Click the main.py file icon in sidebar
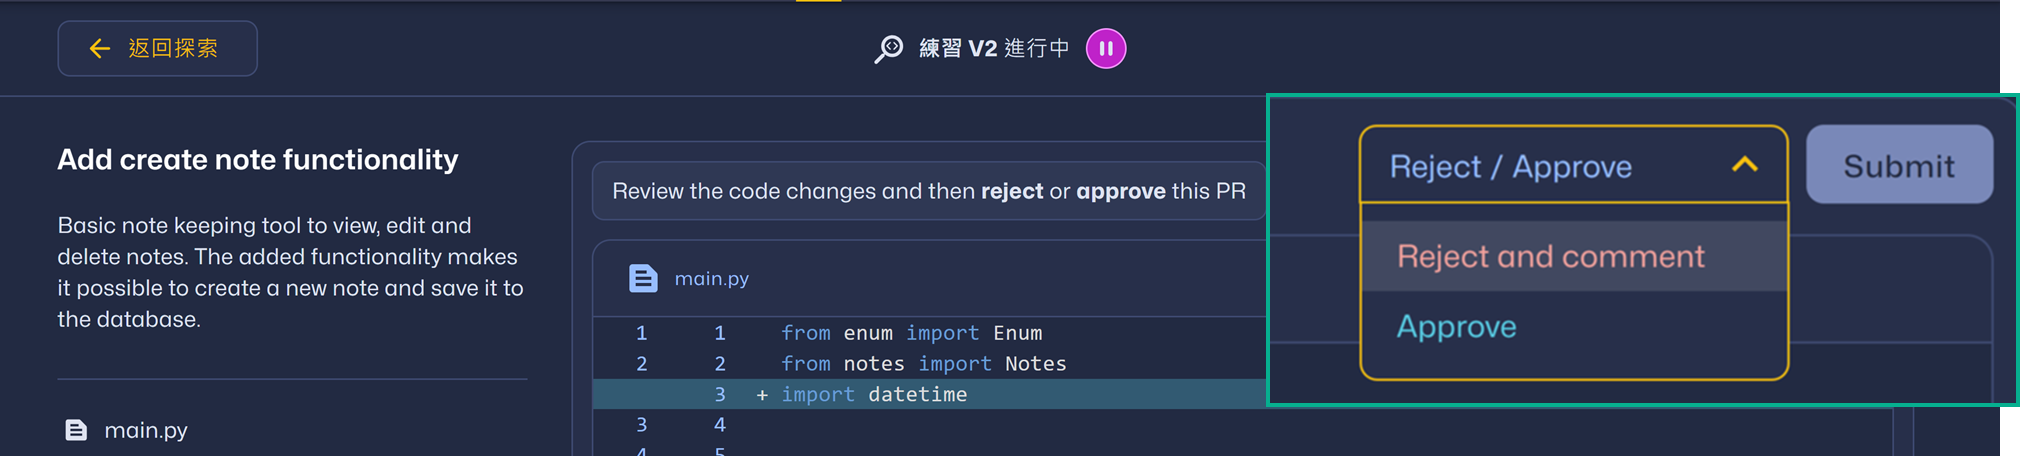The image size is (2020, 457). [76, 430]
